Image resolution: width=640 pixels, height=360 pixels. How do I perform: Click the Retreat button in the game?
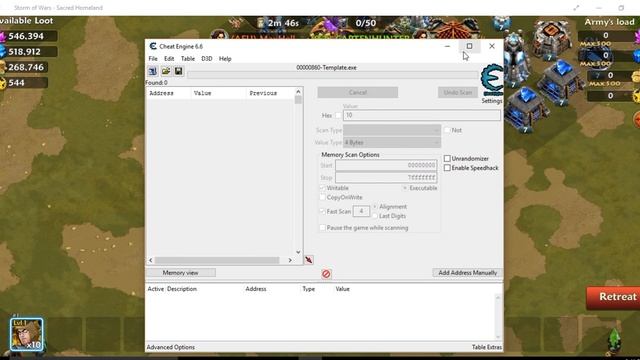pyautogui.click(x=613, y=297)
